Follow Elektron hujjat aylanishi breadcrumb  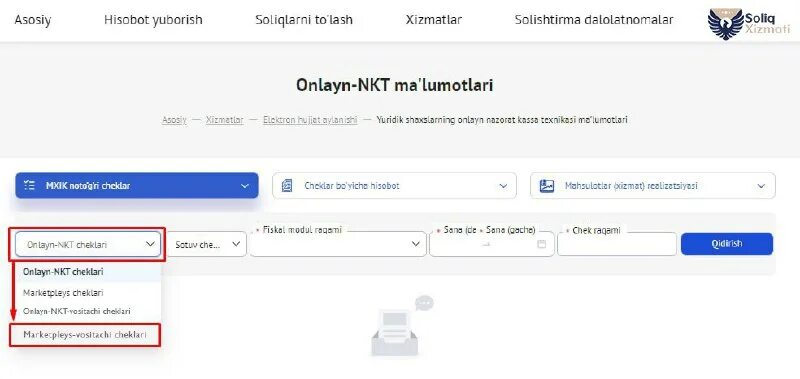click(x=310, y=120)
